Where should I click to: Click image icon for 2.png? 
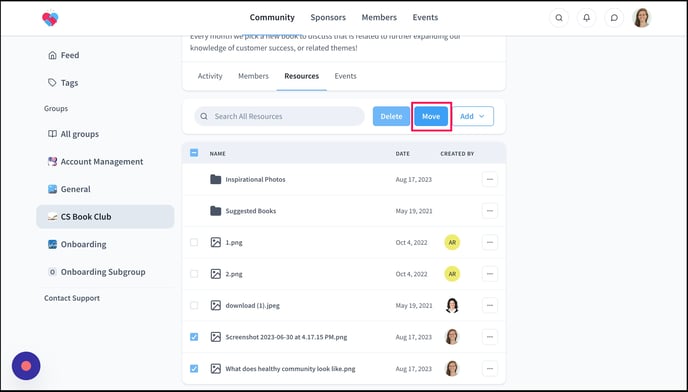(x=215, y=274)
